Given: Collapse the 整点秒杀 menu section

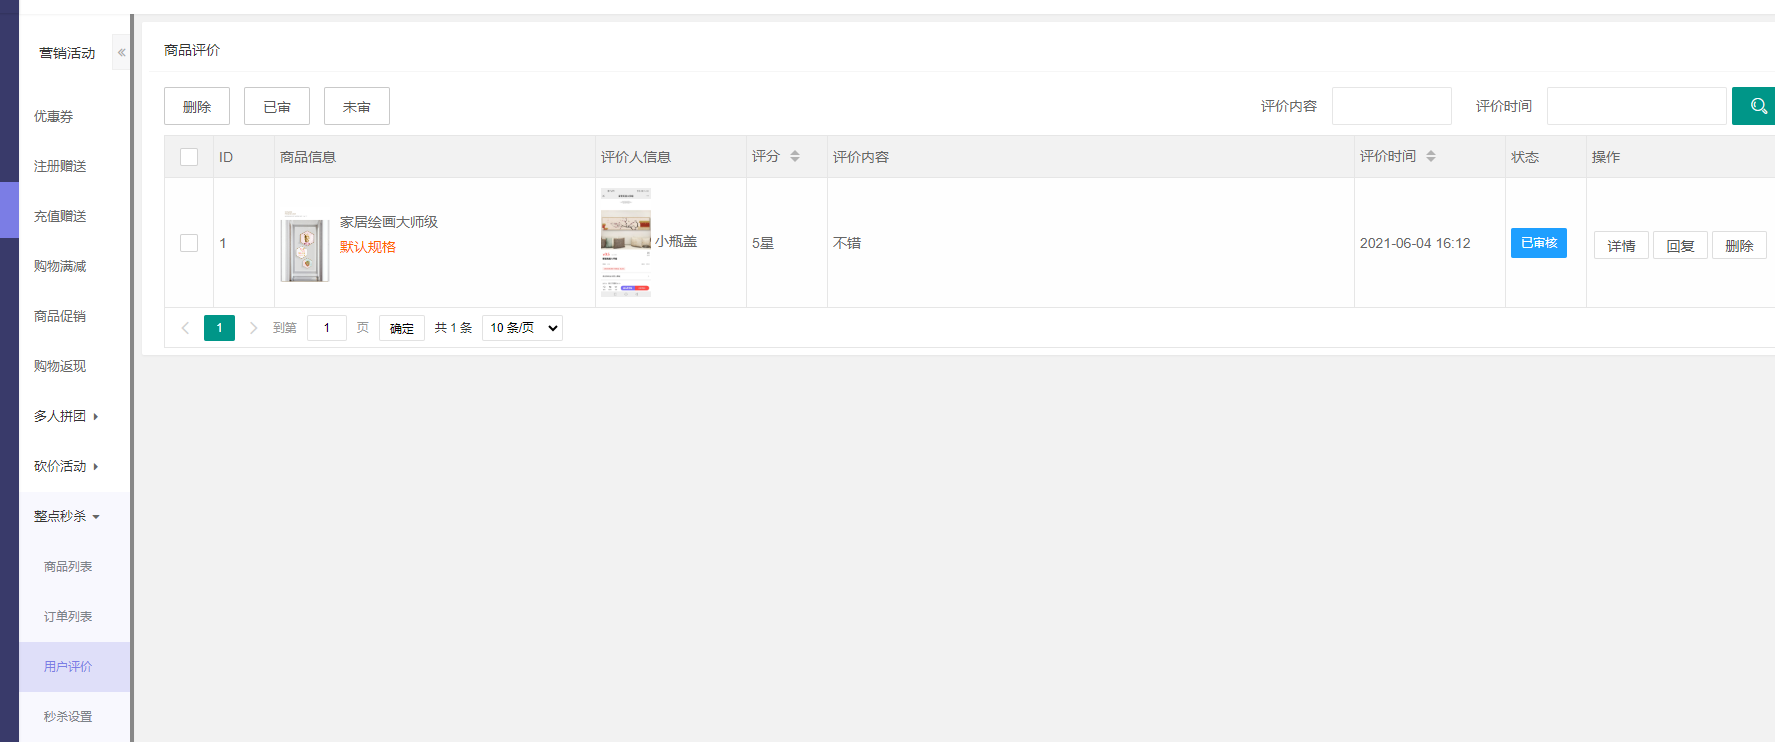Looking at the screenshot, I should (x=66, y=516).
